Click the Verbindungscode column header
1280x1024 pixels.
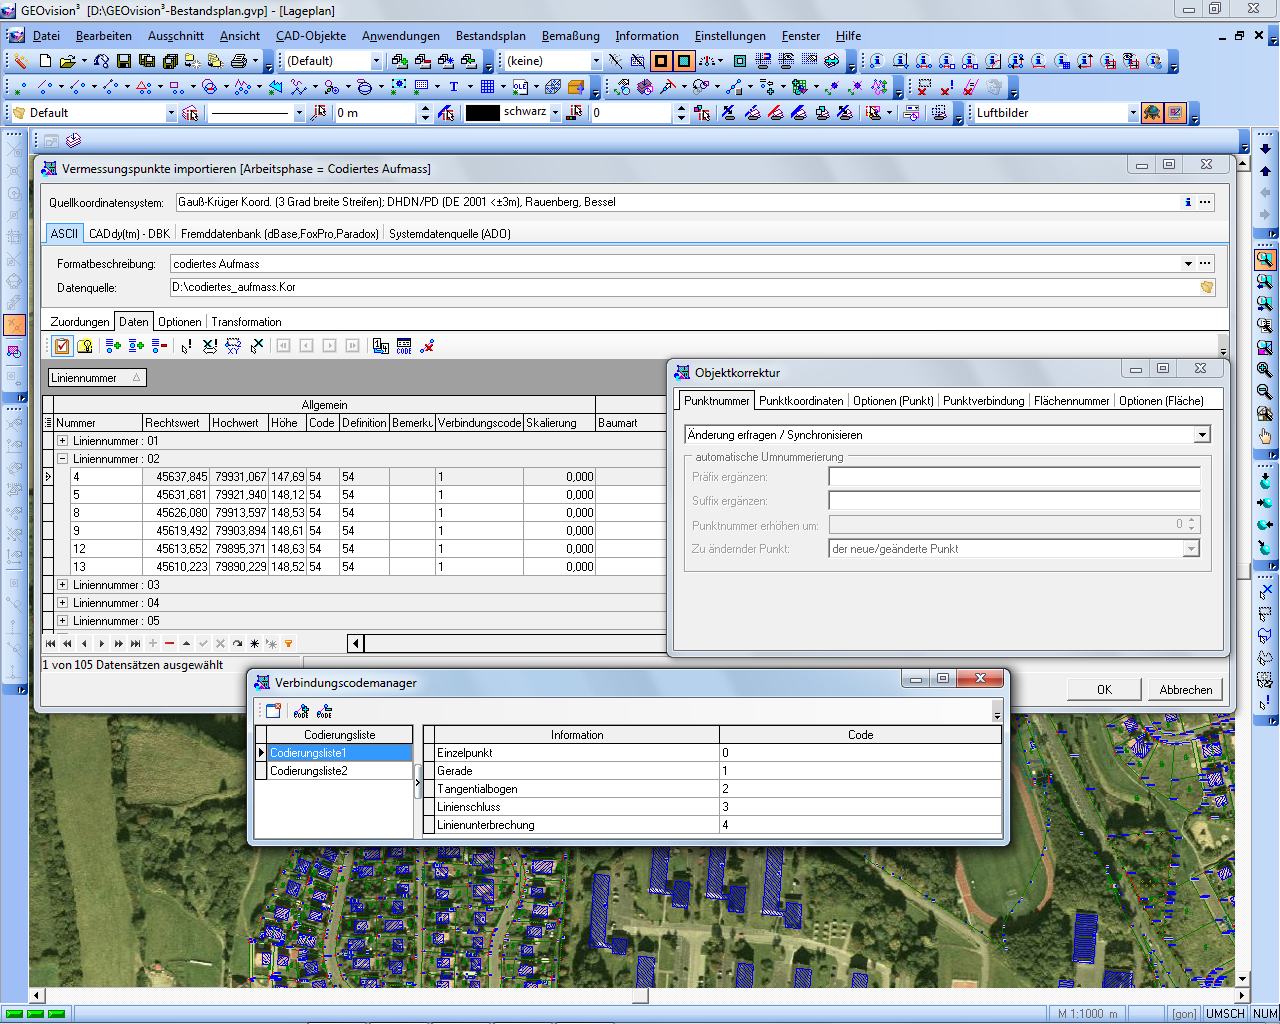coord(480,423)
